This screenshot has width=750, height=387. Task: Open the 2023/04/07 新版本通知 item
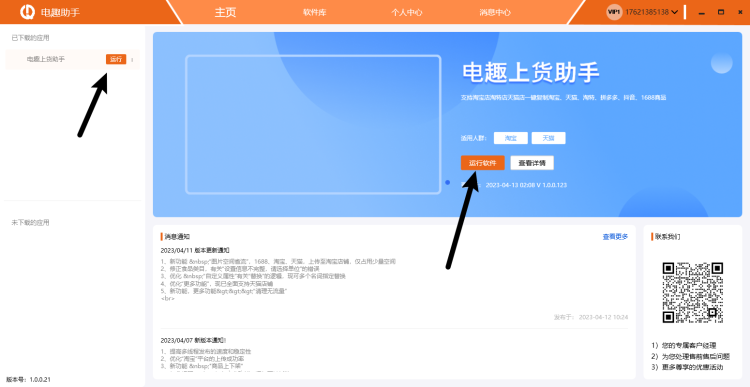coord(193,341)
